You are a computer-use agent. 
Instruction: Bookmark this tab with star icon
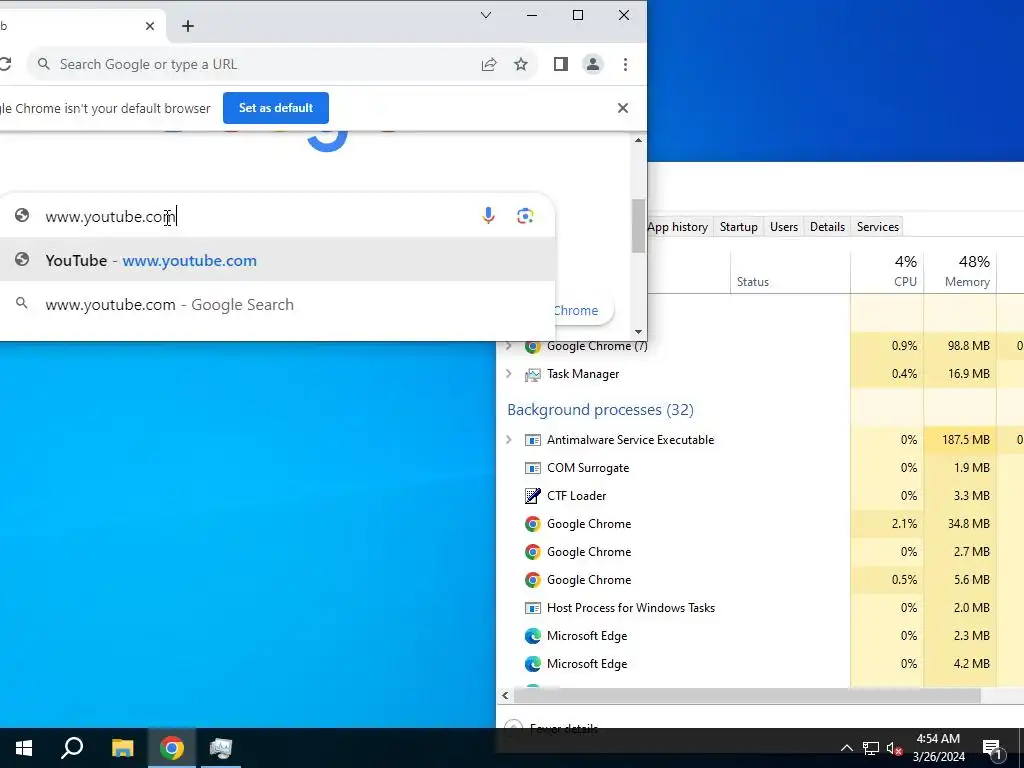click(520, 64)
